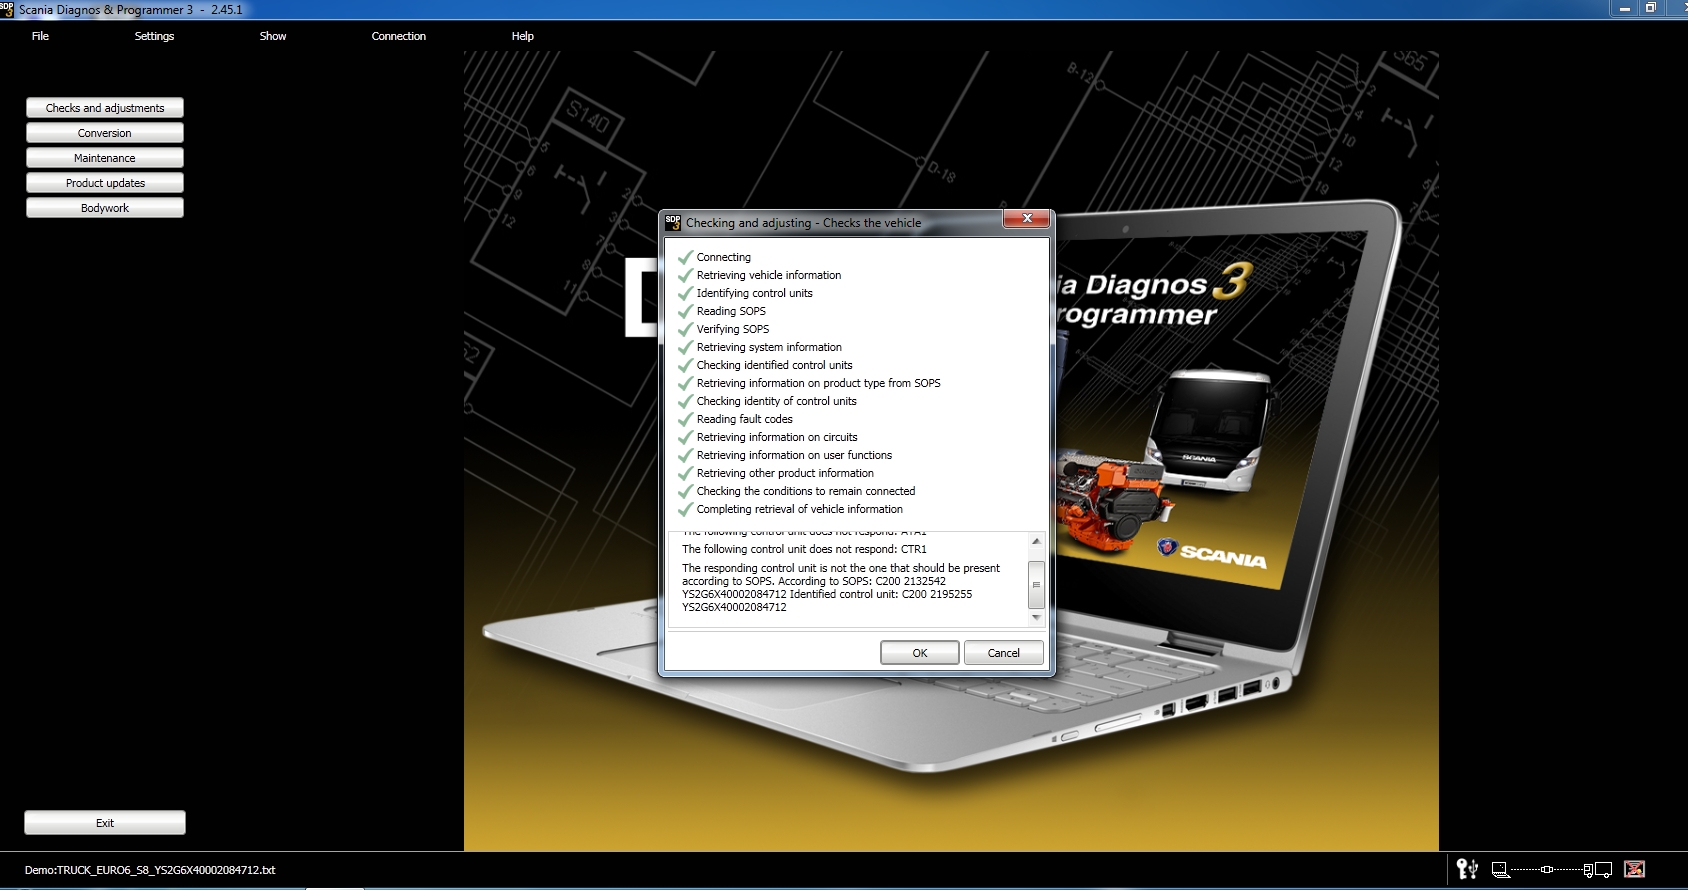Open the Help menu
This screenshot has height=890, width=1688.
[x=523, y=36]
